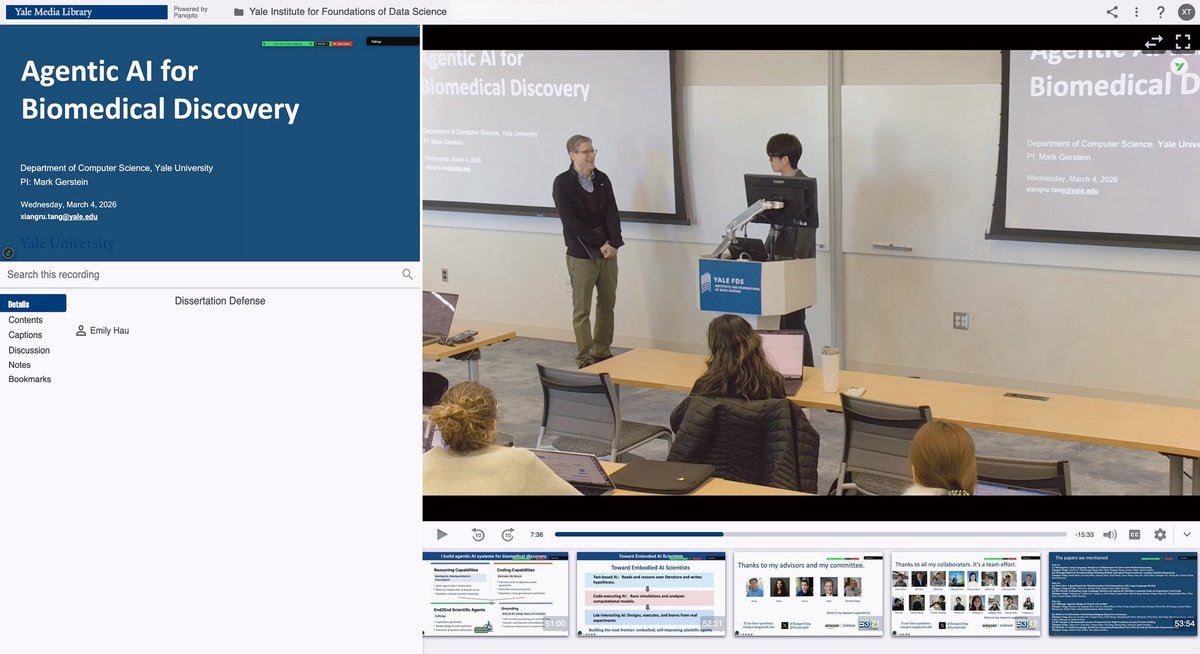The image size is (1200, 654).
Task: Click the playback progress seek bar
Action: [x=811, y=535]
